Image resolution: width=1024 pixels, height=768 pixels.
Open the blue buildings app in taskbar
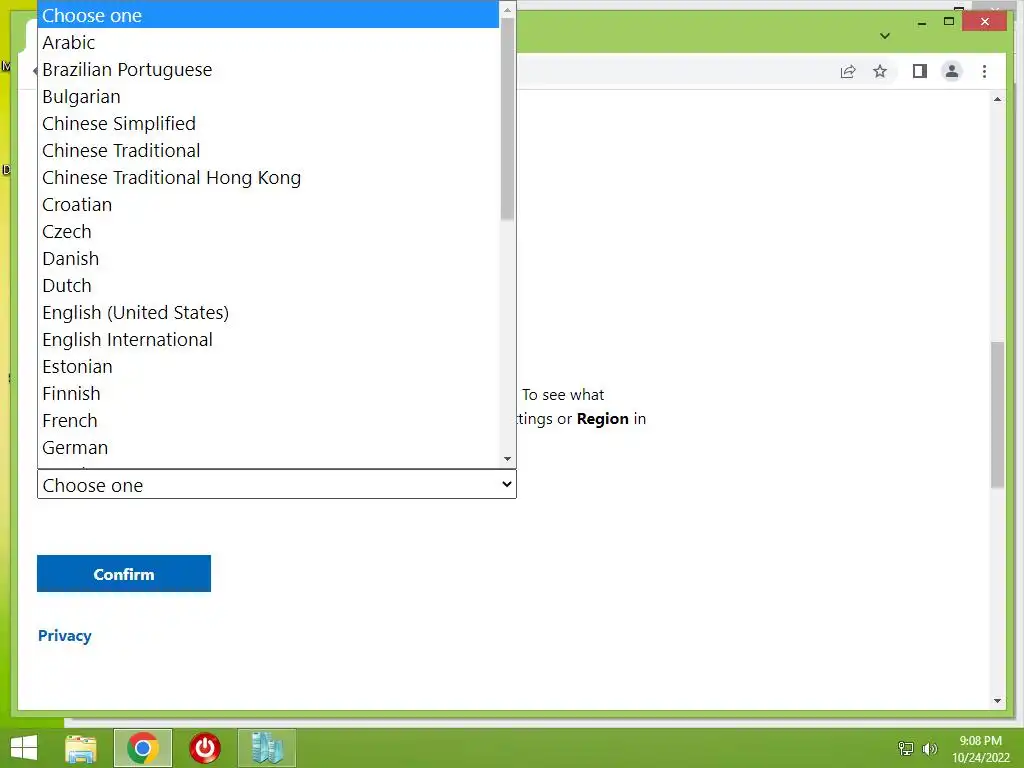(267, 748)
